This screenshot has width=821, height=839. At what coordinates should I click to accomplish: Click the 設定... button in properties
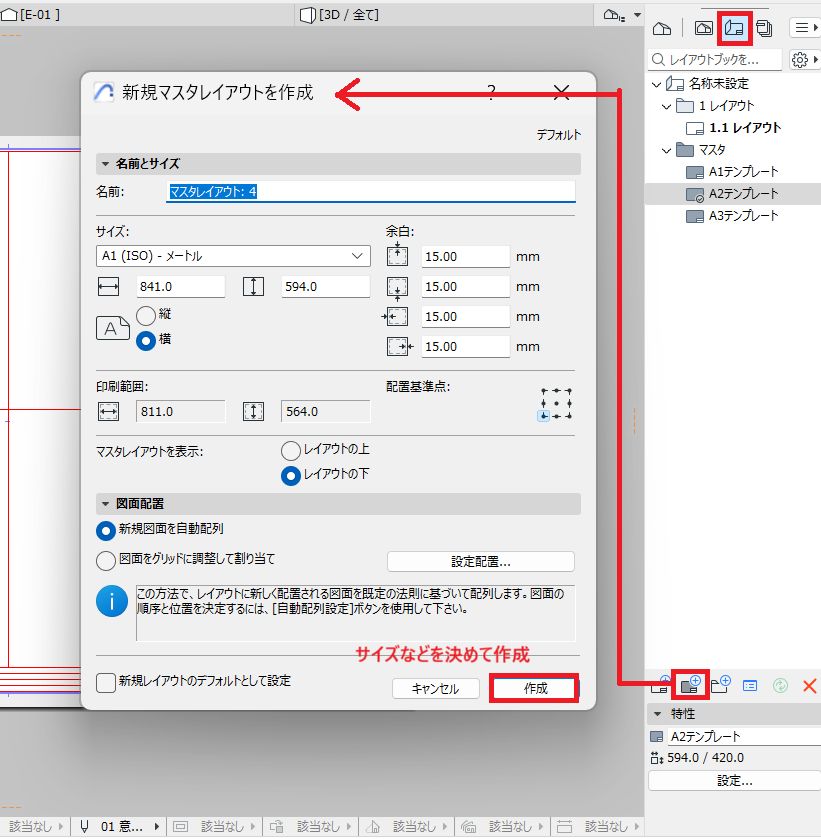[734, 781]
